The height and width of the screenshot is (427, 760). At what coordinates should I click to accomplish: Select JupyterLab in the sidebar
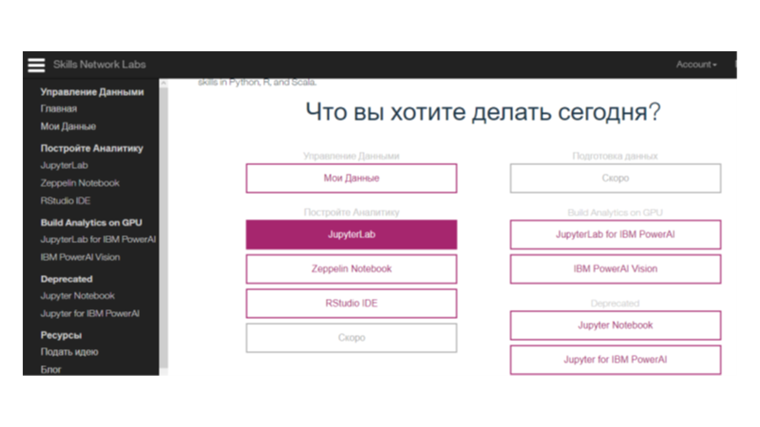64,165
